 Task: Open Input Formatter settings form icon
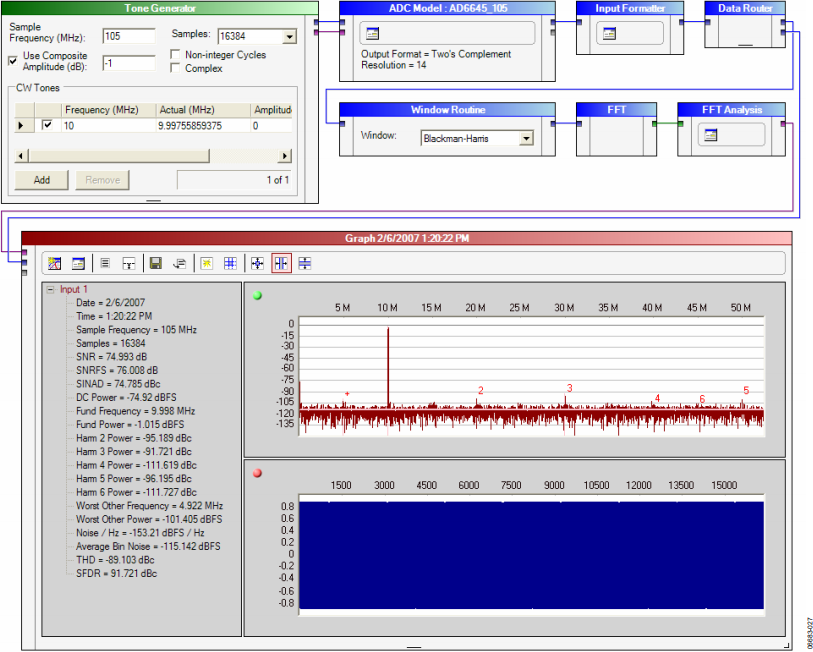(x=609, y=34)
